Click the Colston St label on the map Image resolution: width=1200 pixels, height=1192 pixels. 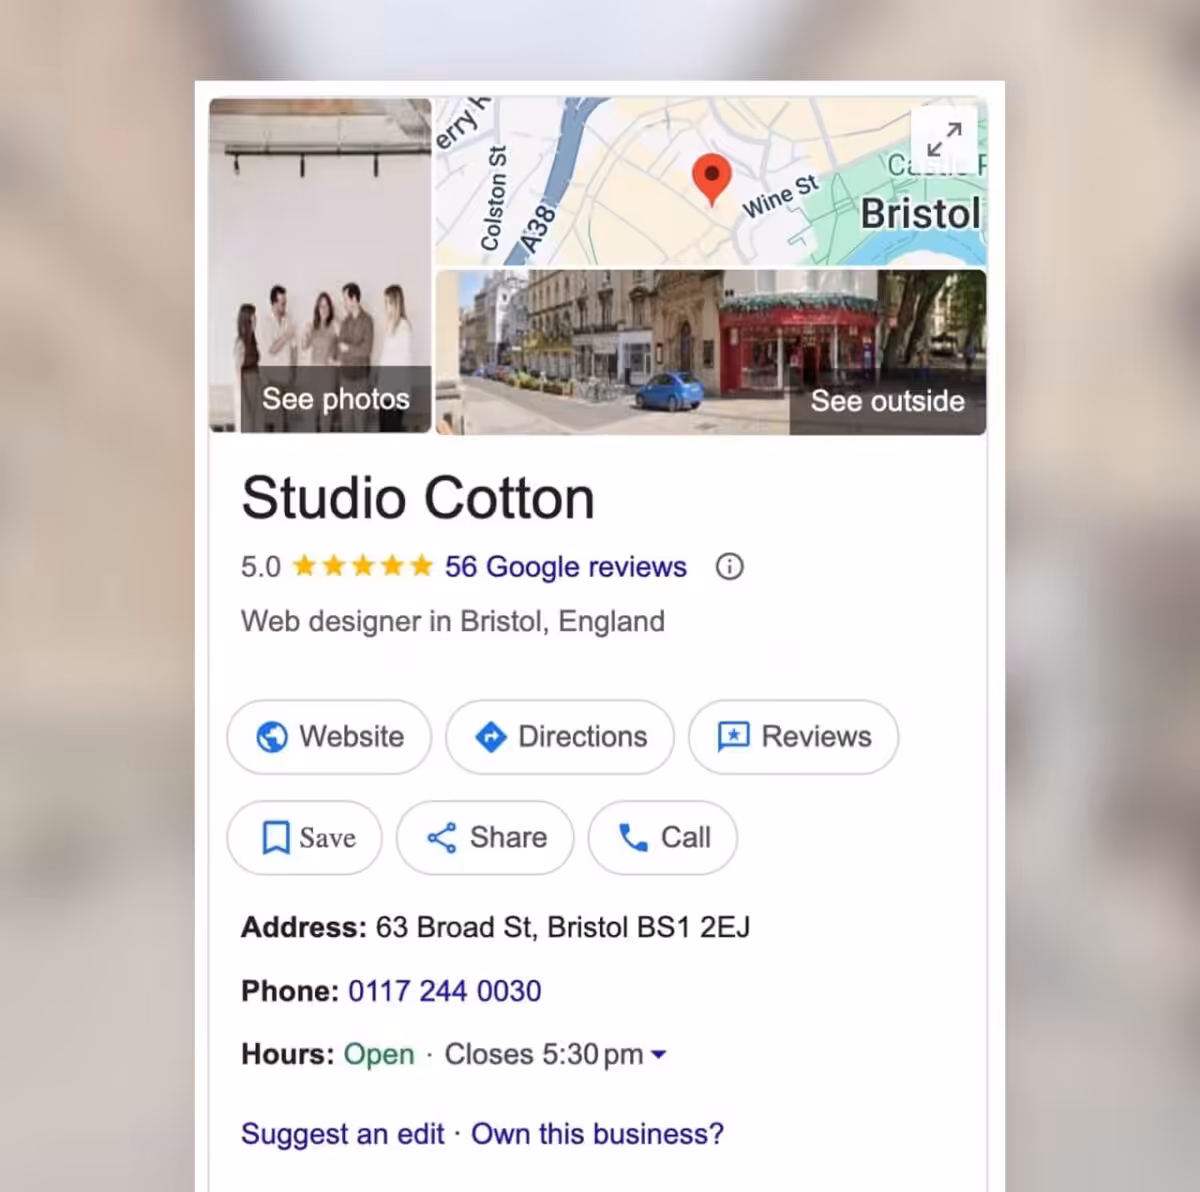tap(493, 198)
